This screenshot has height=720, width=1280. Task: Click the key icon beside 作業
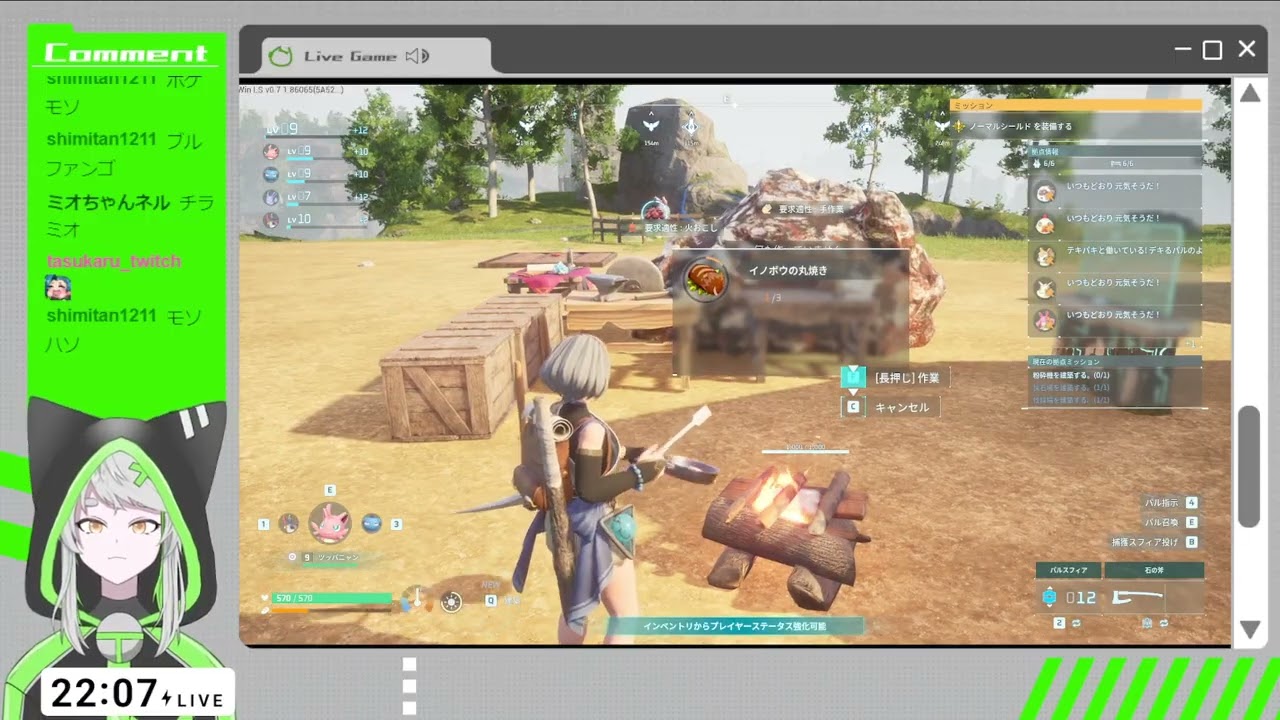853,377
